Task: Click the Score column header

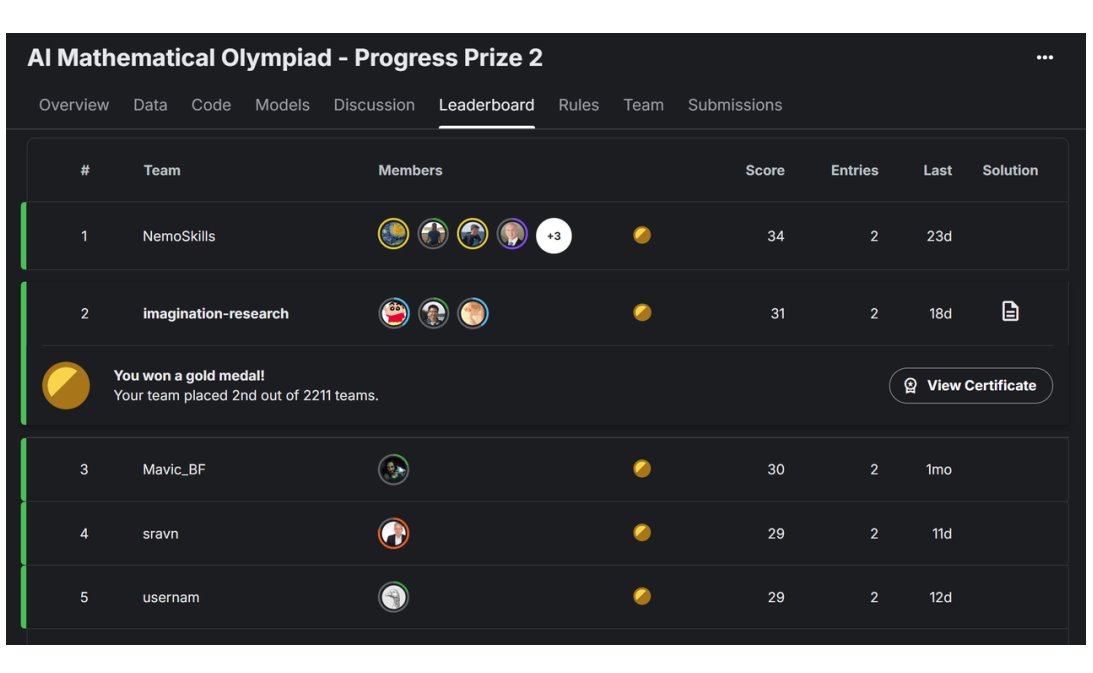Action: 765,170
